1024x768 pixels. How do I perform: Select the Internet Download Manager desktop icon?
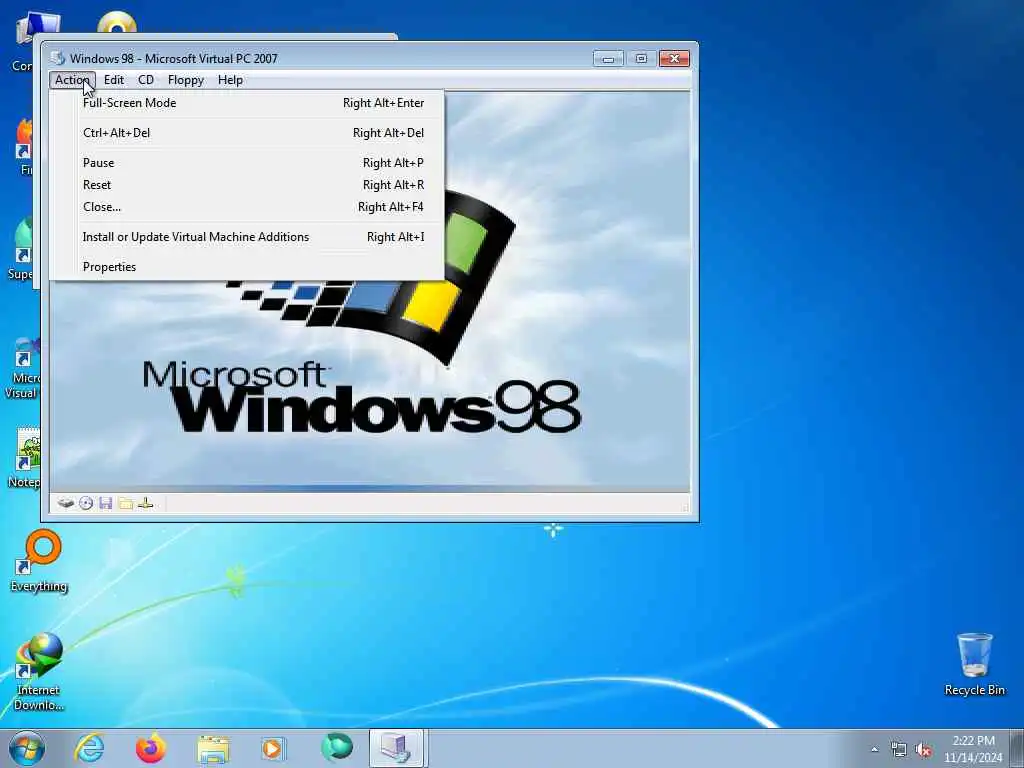[39, 672]
